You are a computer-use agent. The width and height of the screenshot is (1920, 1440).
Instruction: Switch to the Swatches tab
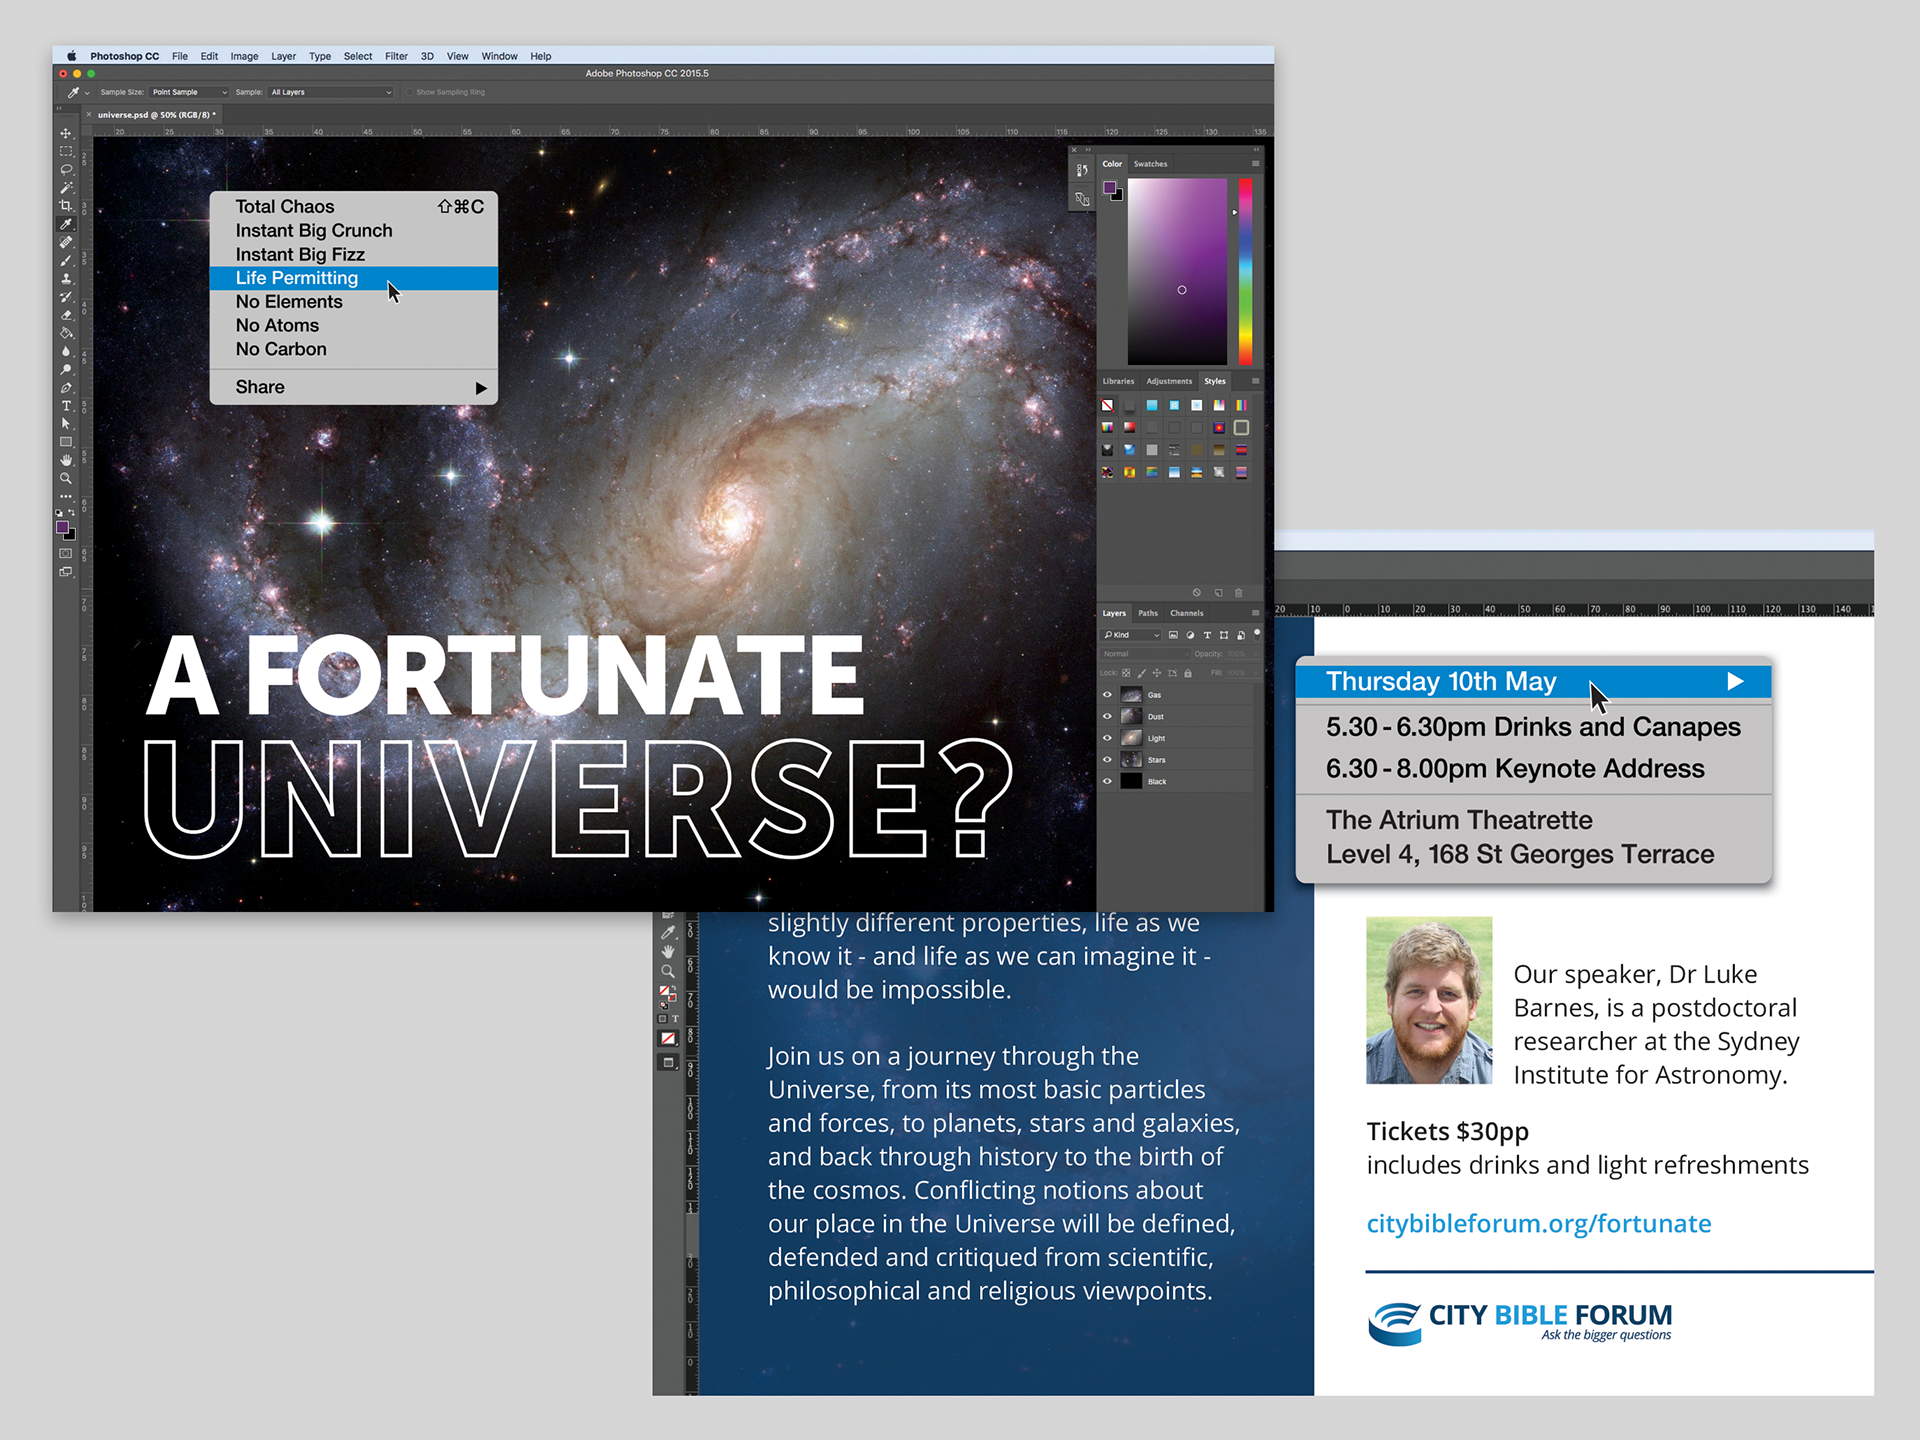coord(1150,164)
